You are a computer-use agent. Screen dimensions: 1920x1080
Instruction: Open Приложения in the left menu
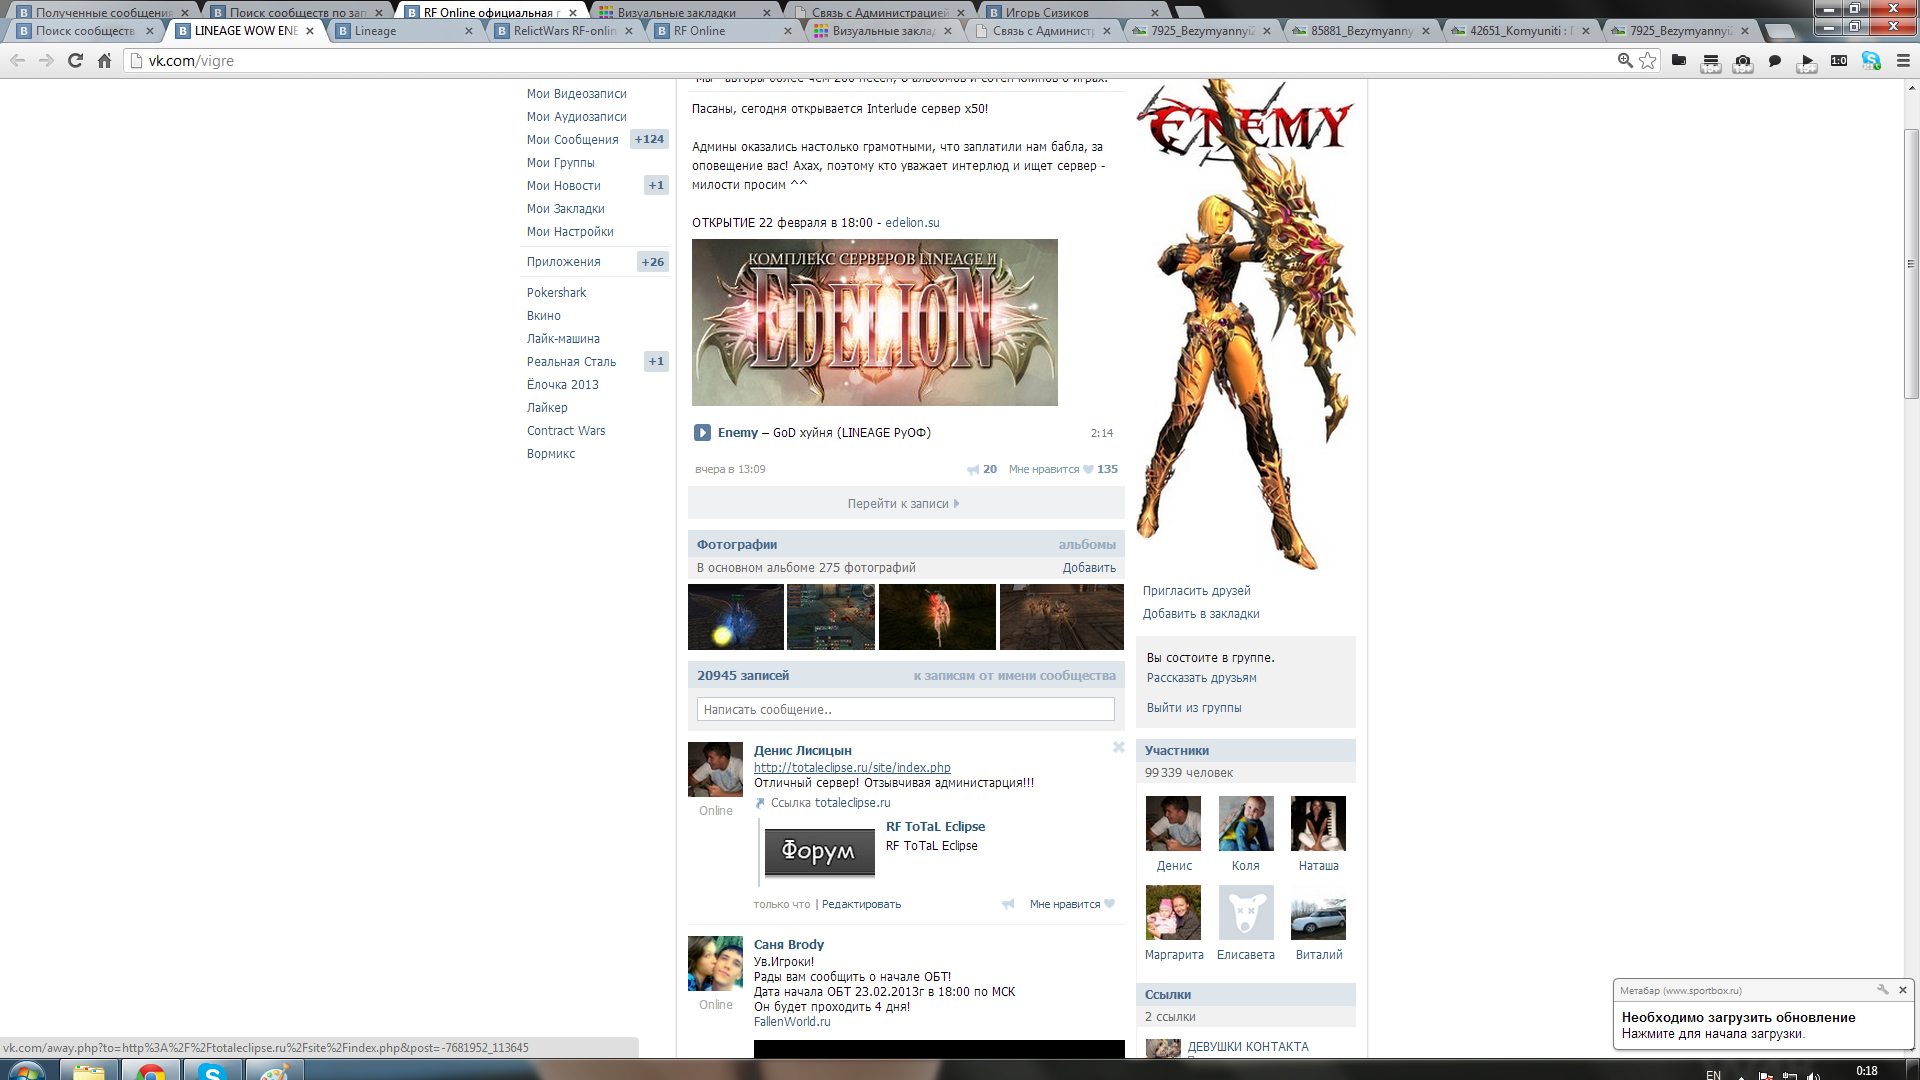pyautogui.click(x=564, y=262)
